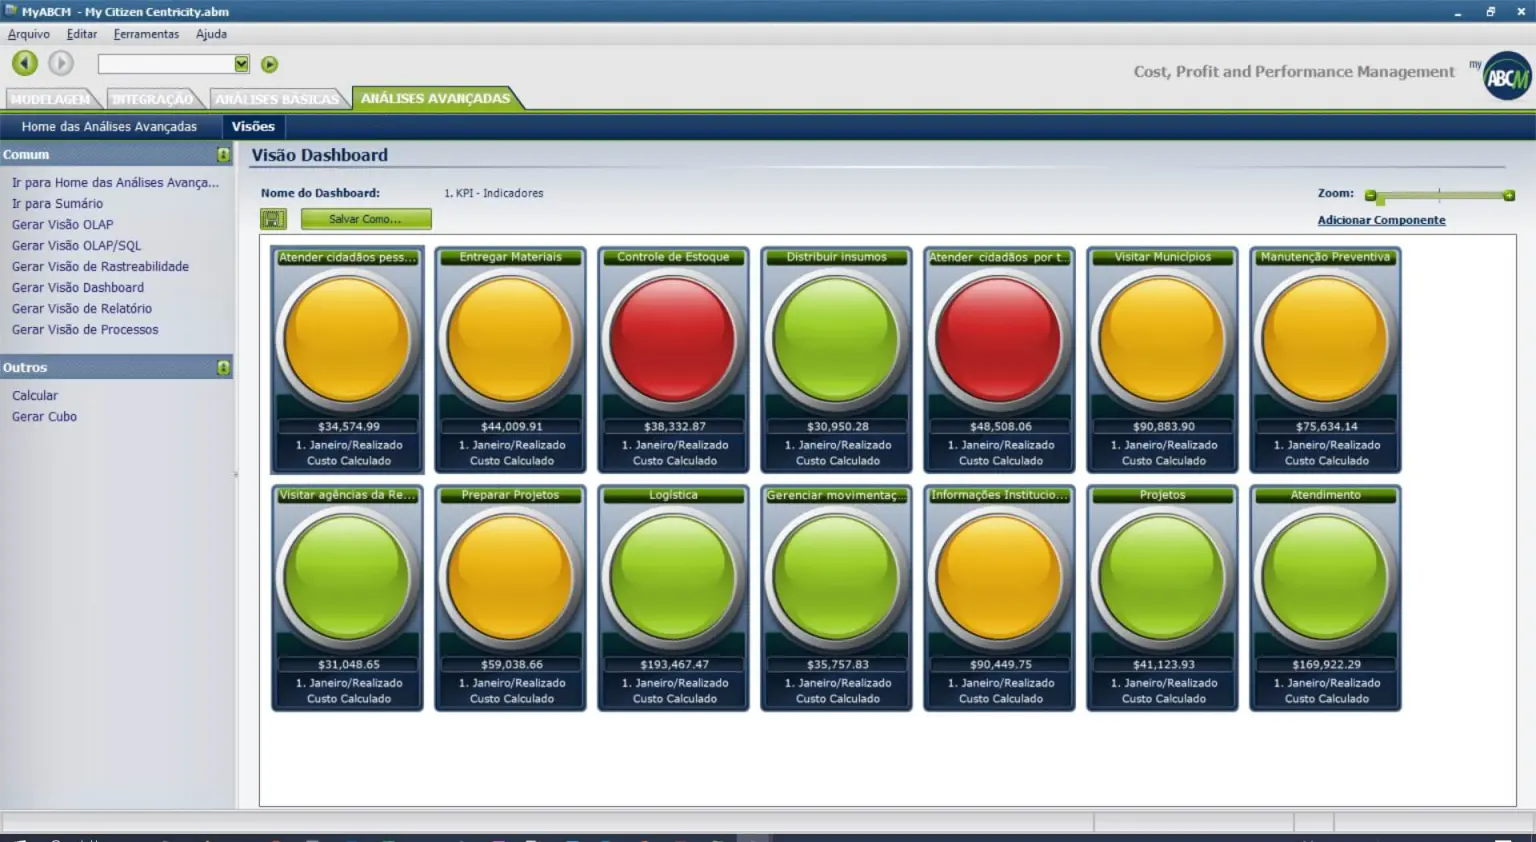Click the green back navigation arrow

click(x=25, y=63)
